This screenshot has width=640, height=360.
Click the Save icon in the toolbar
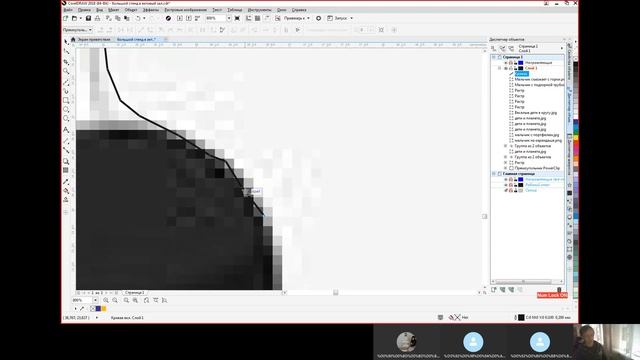88,18
